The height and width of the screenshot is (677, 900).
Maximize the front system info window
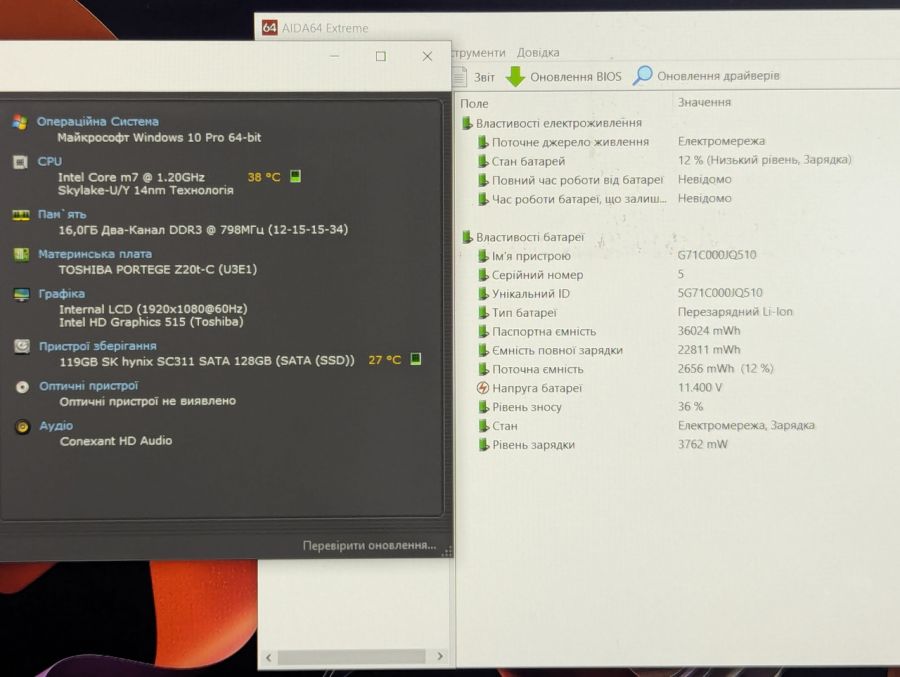pos(381,56)
